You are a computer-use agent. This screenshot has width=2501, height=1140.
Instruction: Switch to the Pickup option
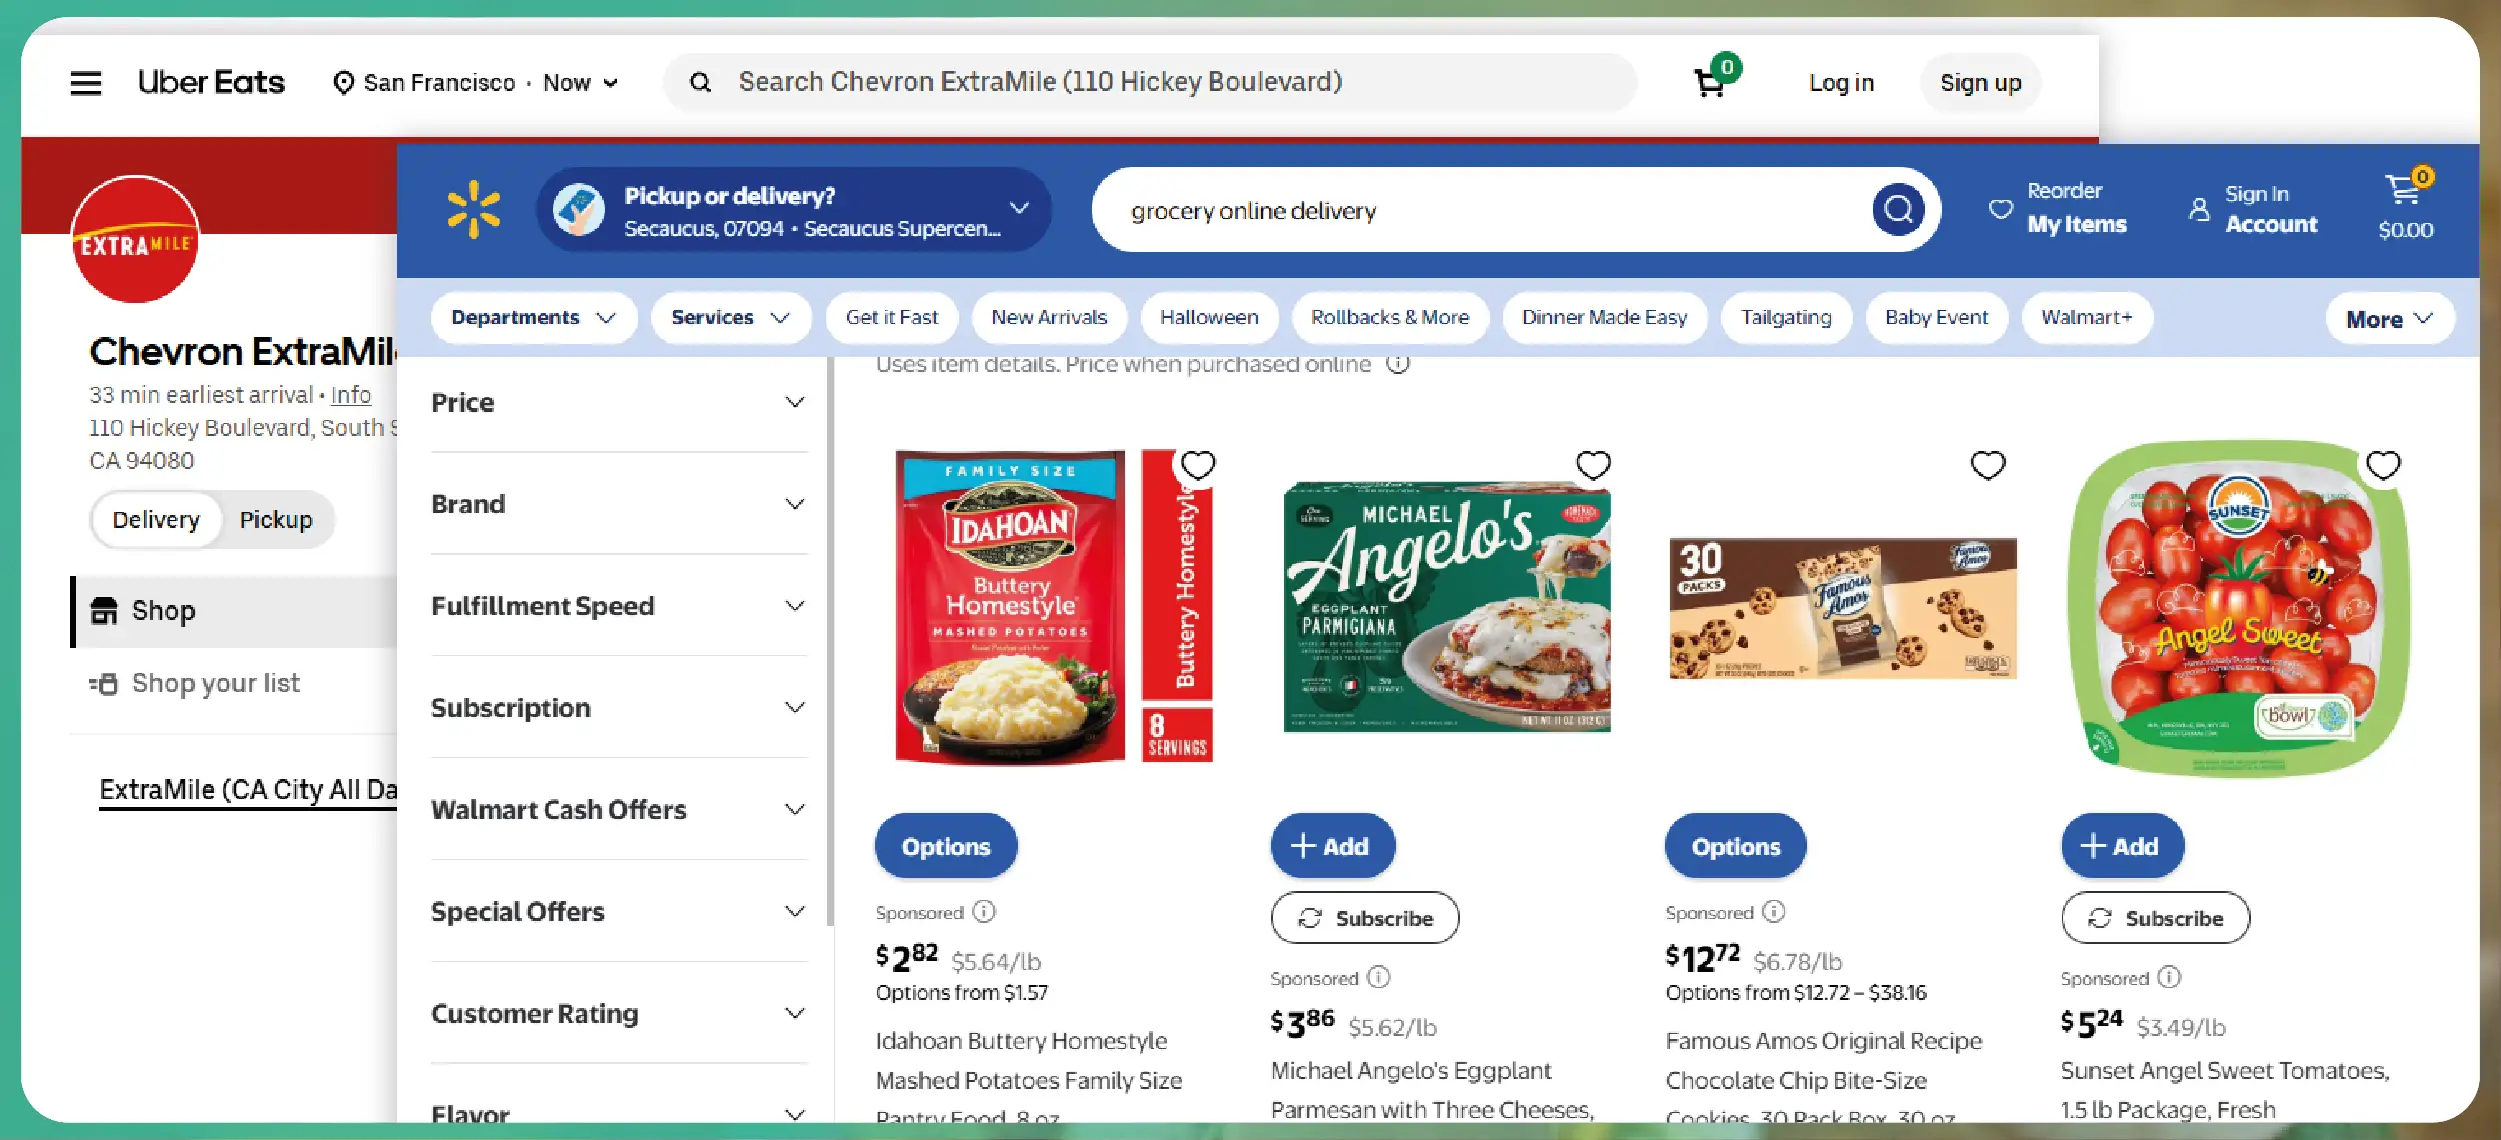[x=276, y=520]
